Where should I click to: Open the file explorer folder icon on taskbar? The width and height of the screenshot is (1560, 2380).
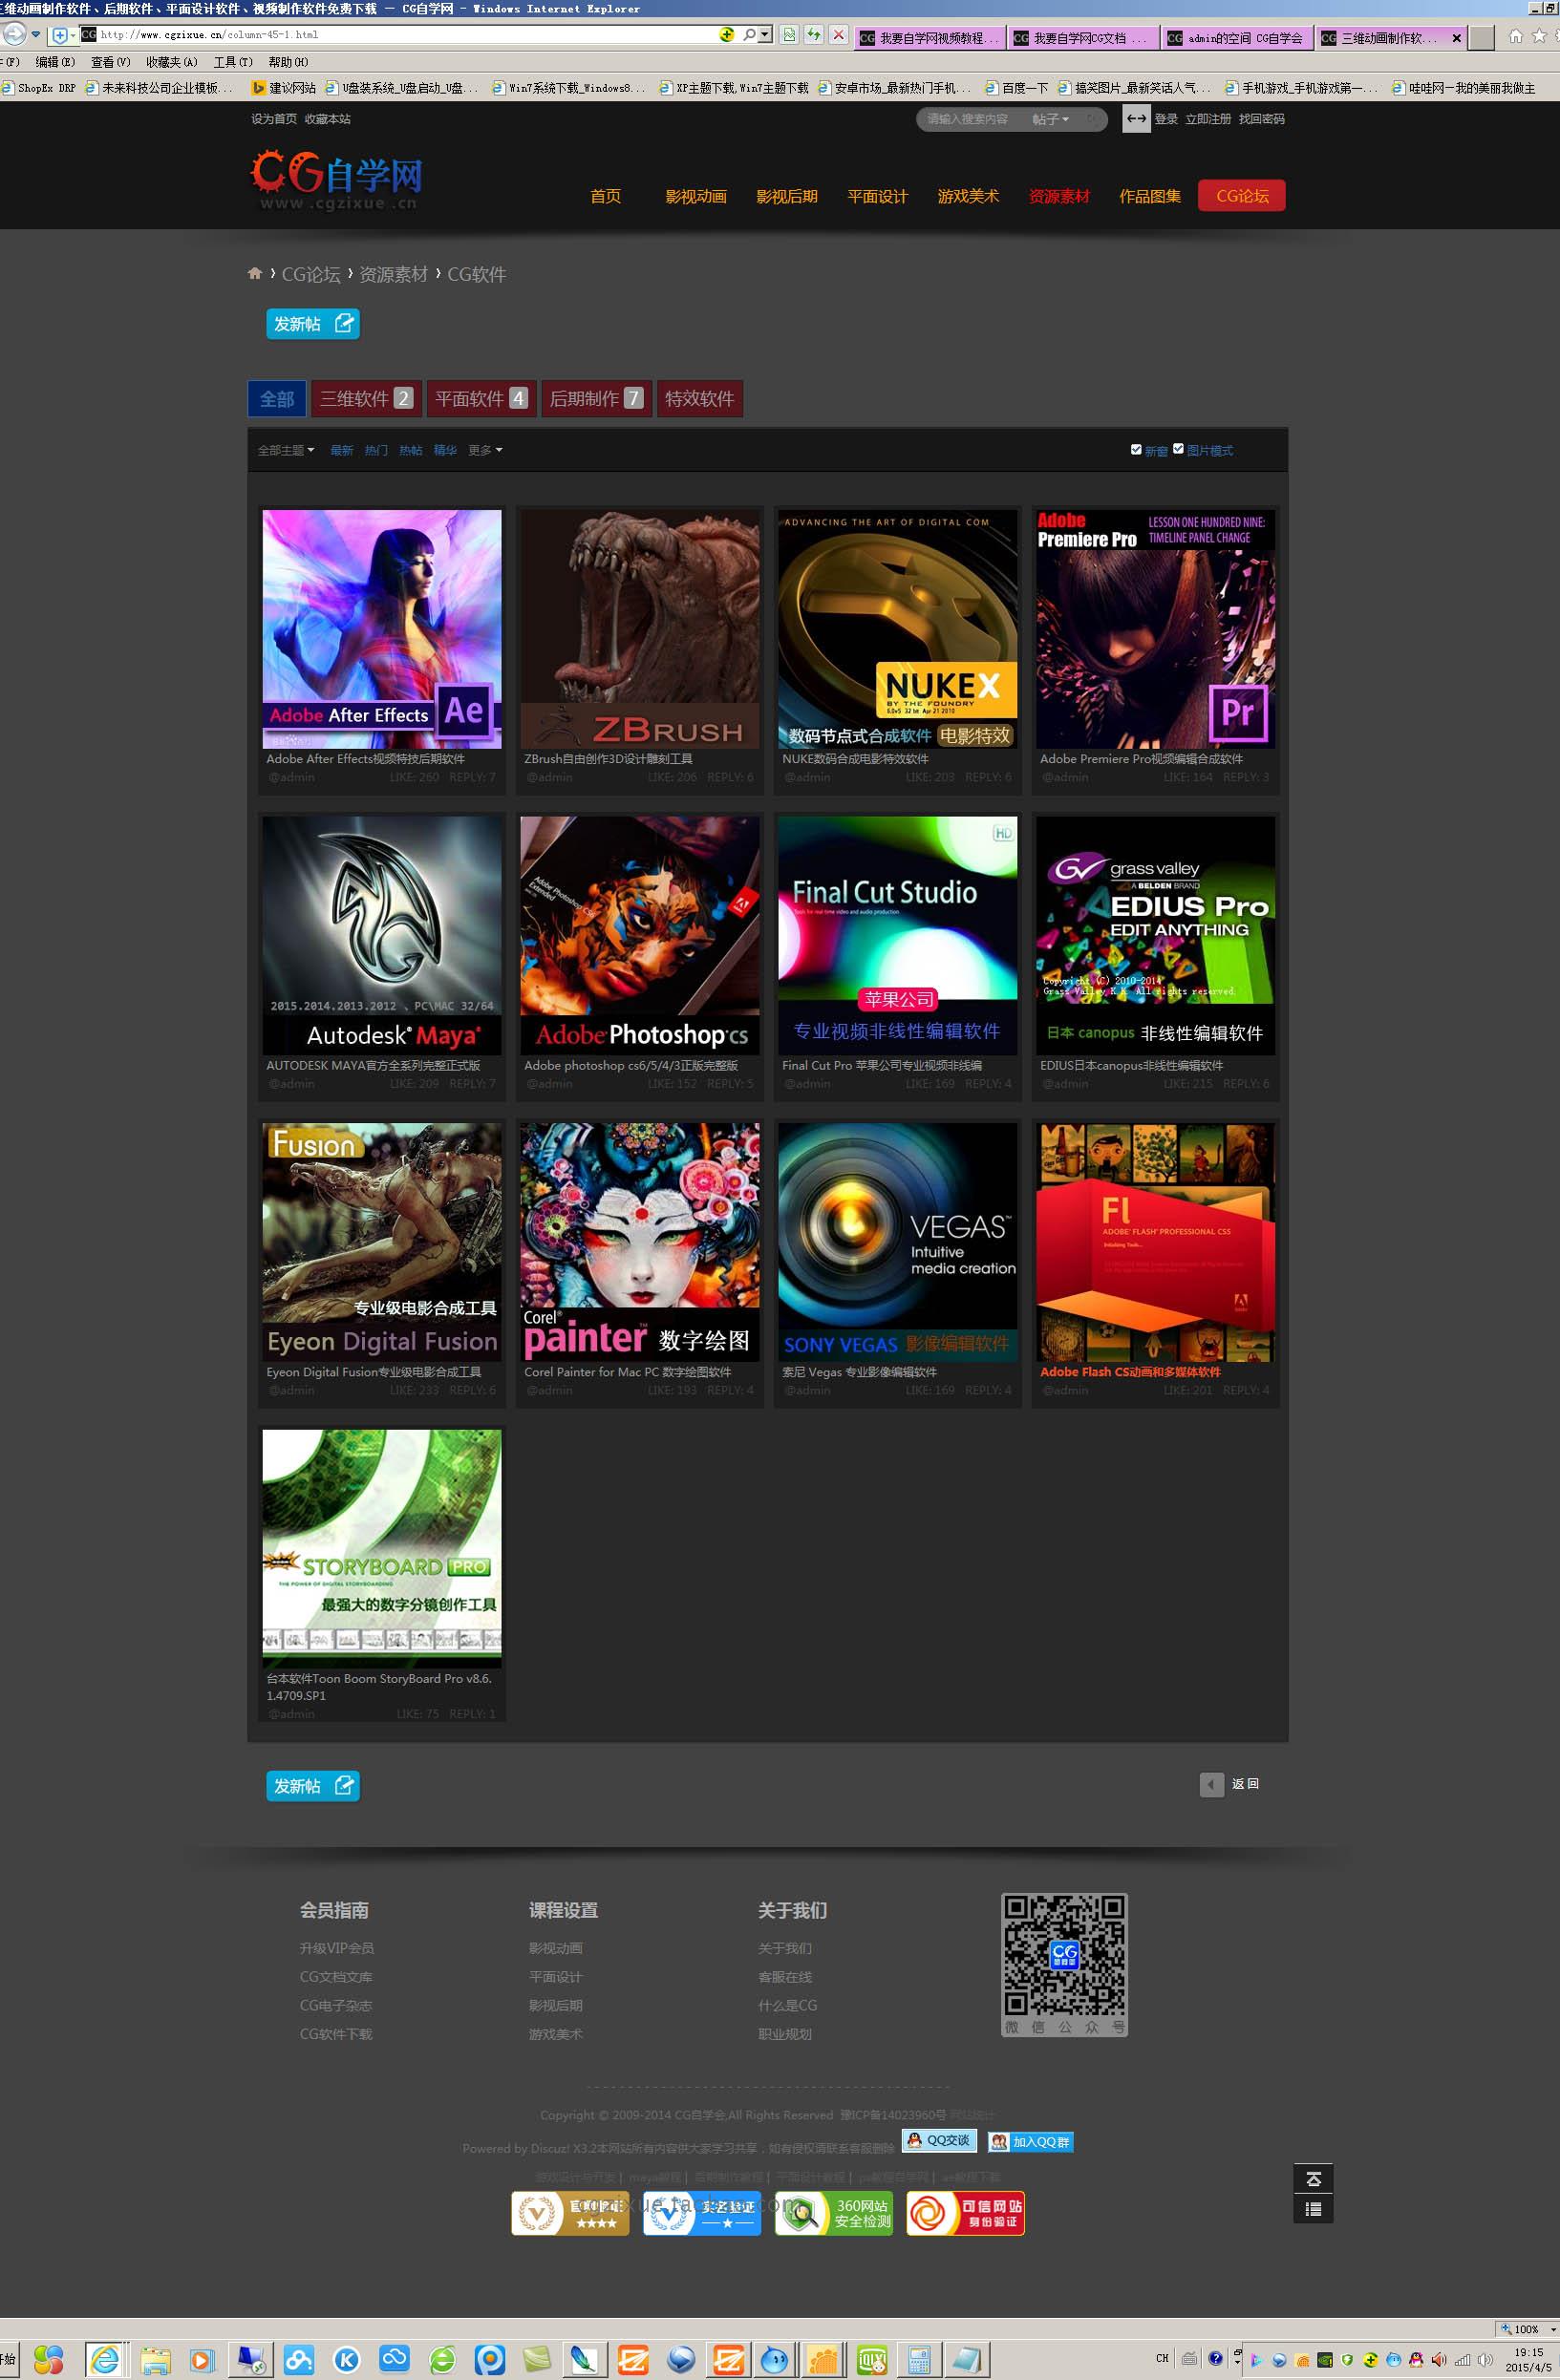click(x=155, y=2360)
